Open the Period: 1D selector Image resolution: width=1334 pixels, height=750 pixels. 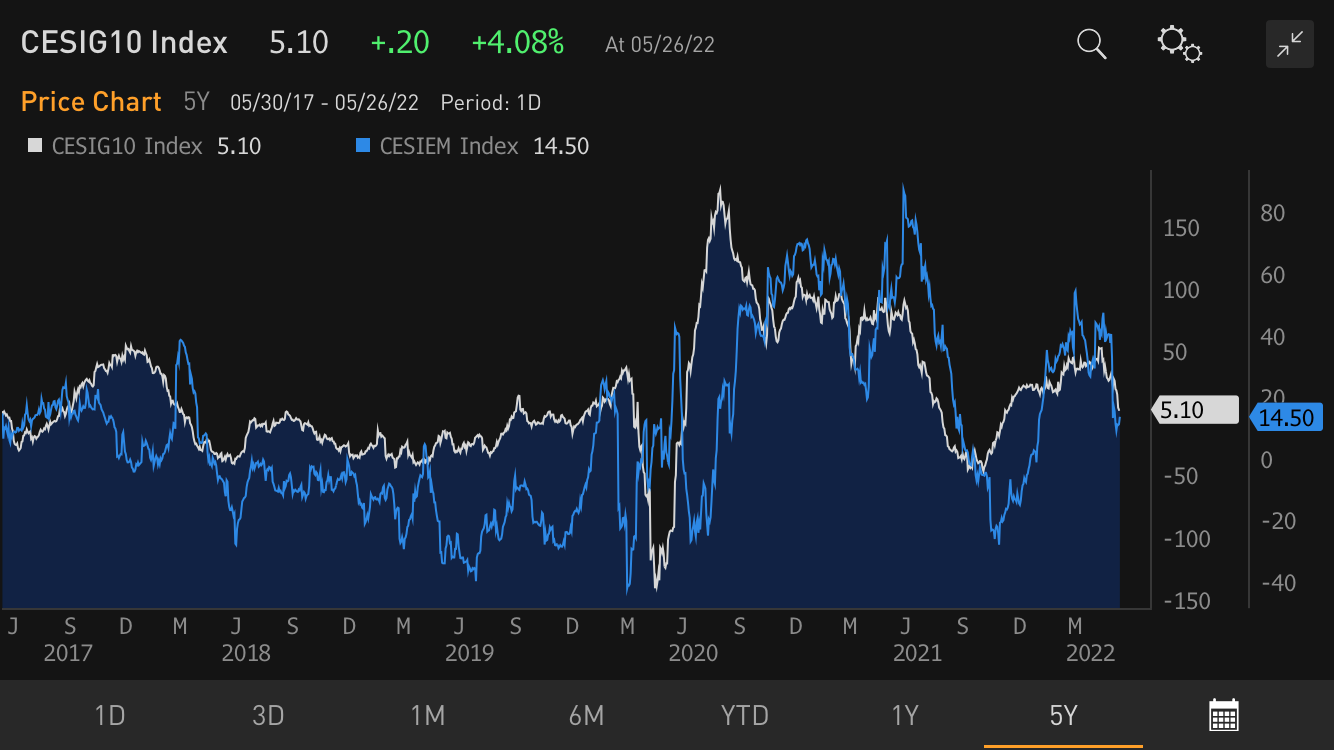click(491, 102)
